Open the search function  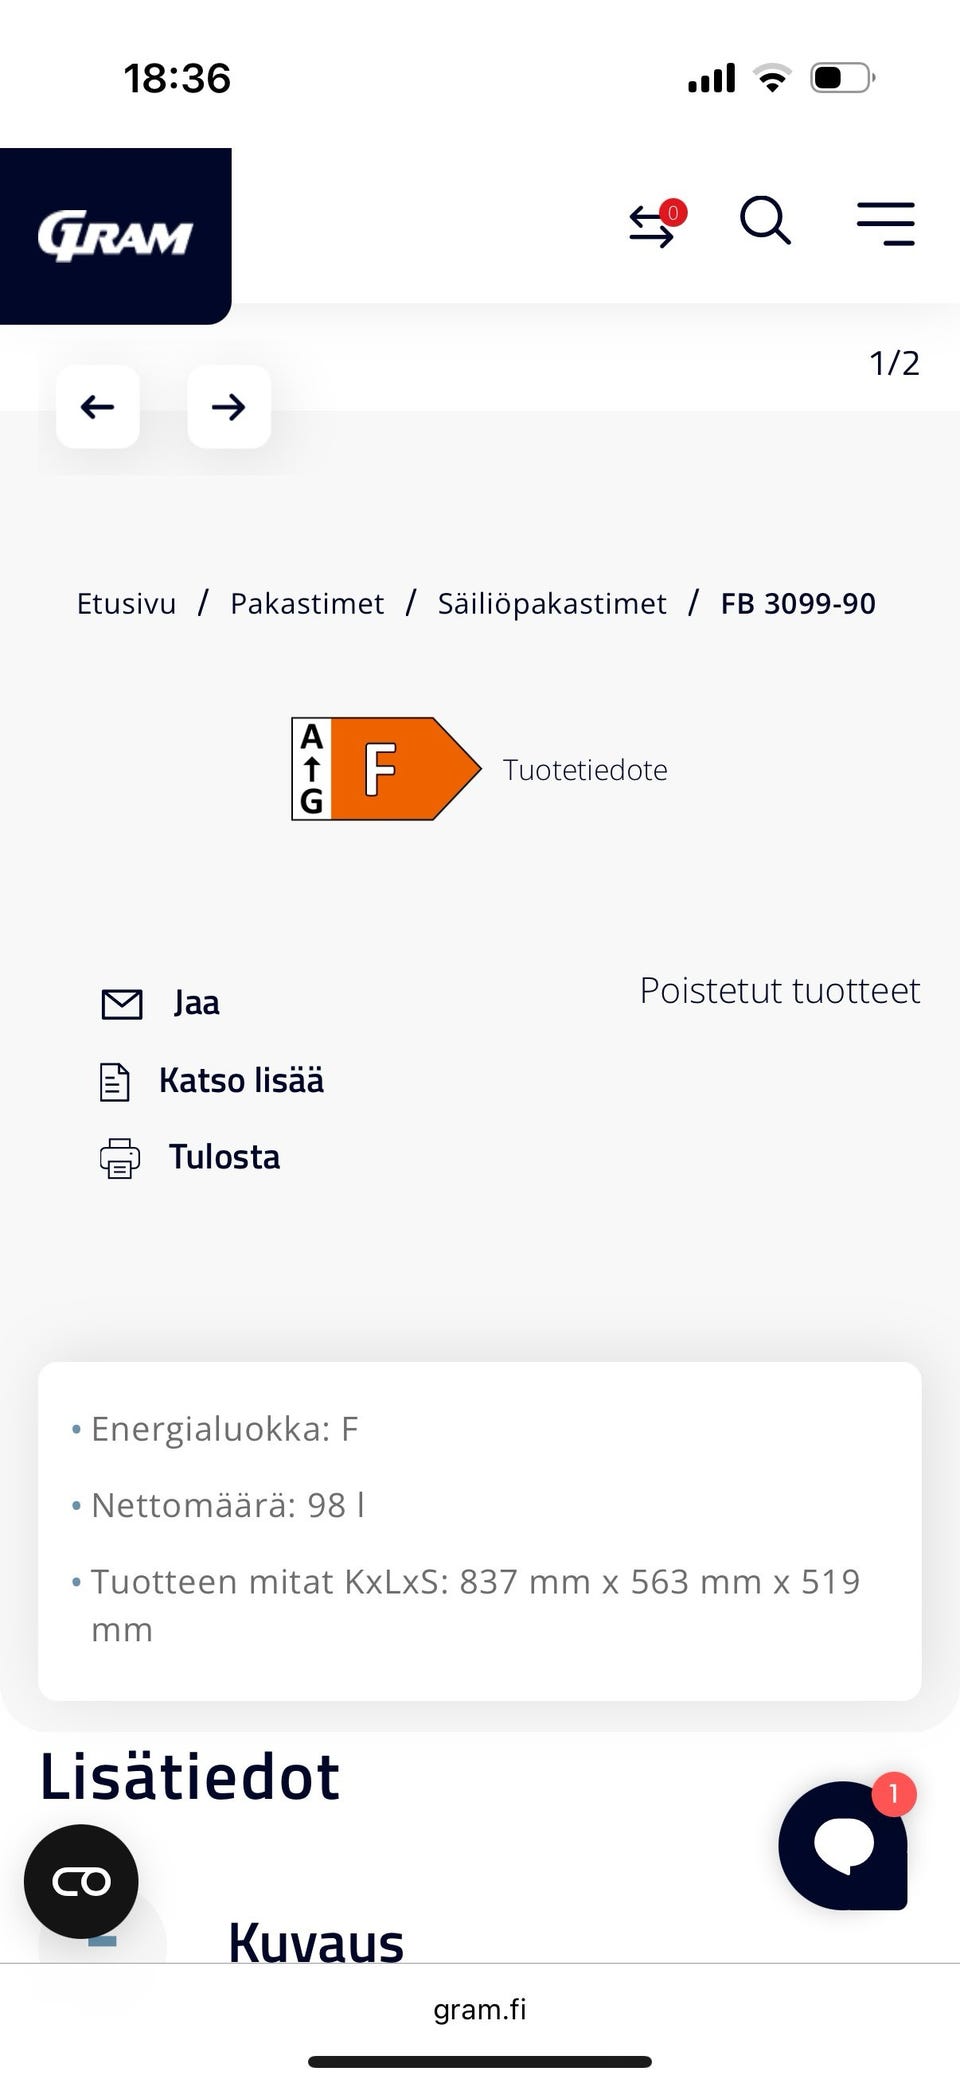pos(765,222)
